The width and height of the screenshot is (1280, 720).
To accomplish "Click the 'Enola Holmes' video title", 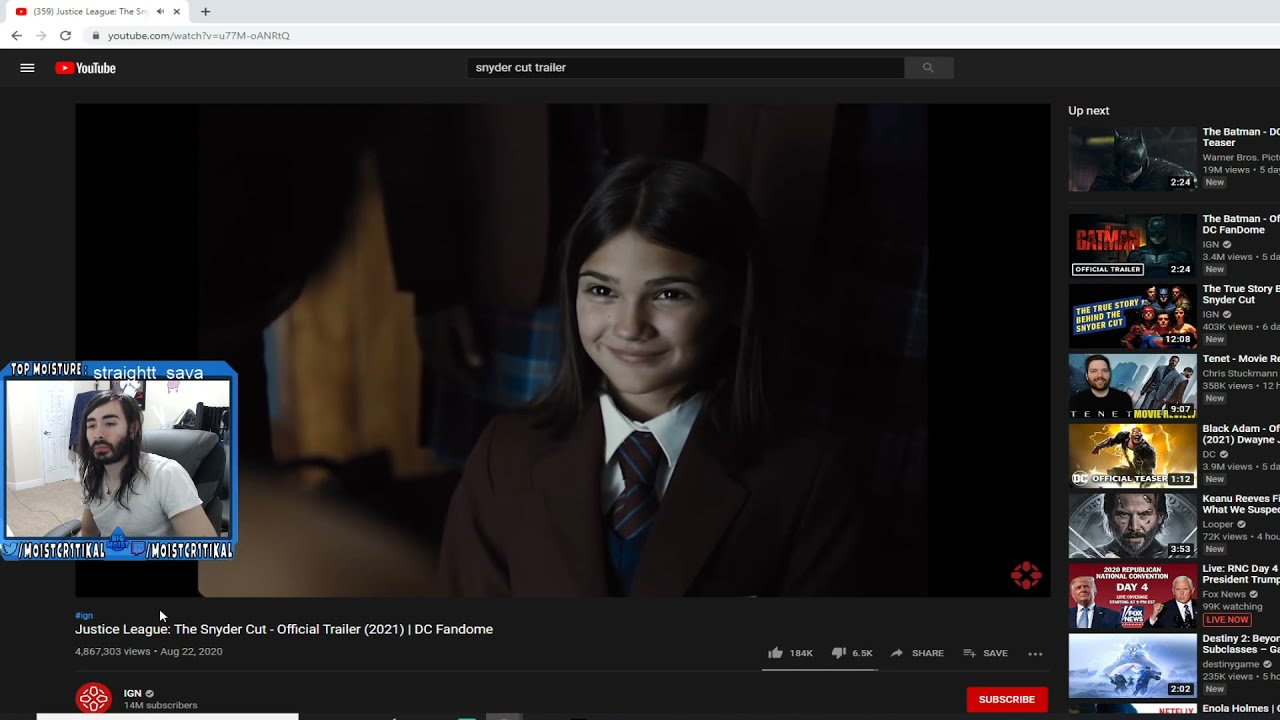I will [1241, 709].
